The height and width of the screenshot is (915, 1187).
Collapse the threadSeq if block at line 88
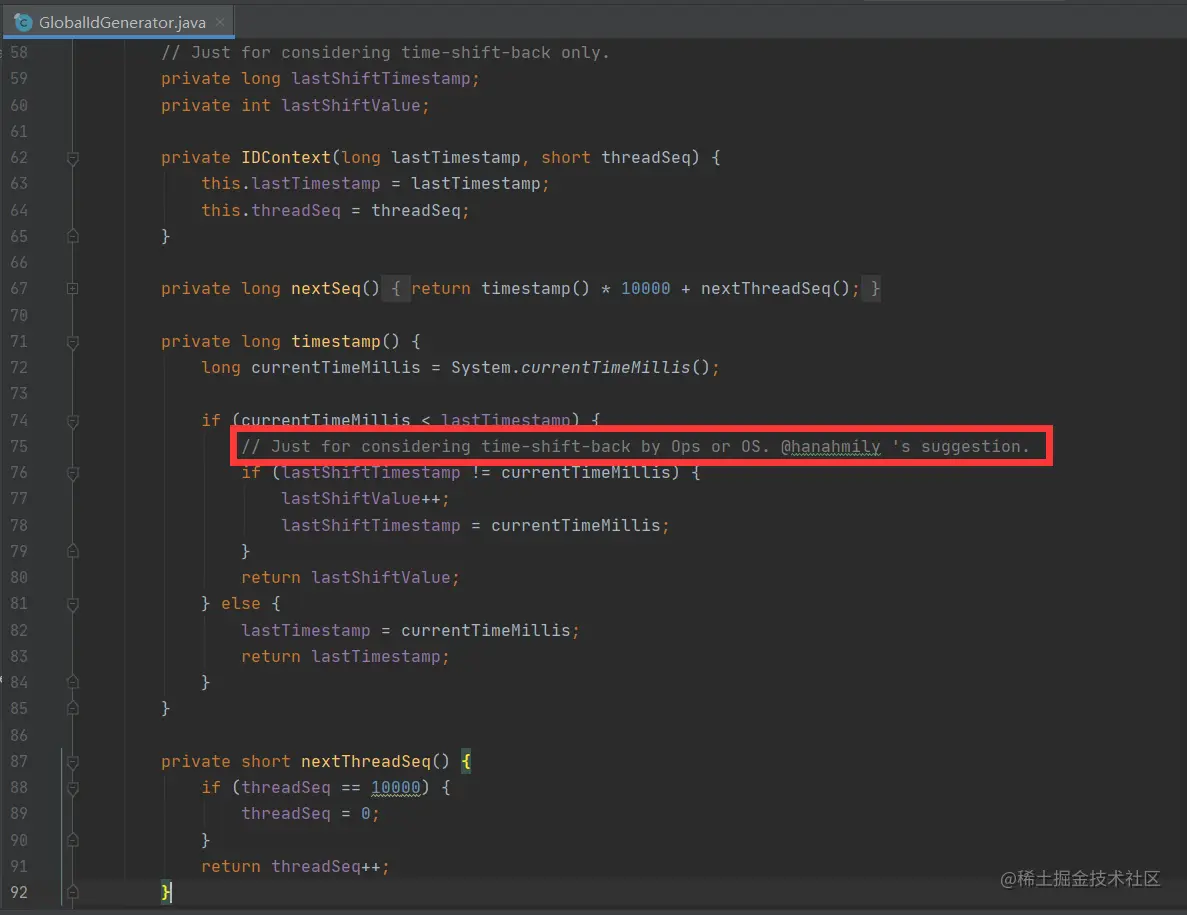click(x=73, y=788)
